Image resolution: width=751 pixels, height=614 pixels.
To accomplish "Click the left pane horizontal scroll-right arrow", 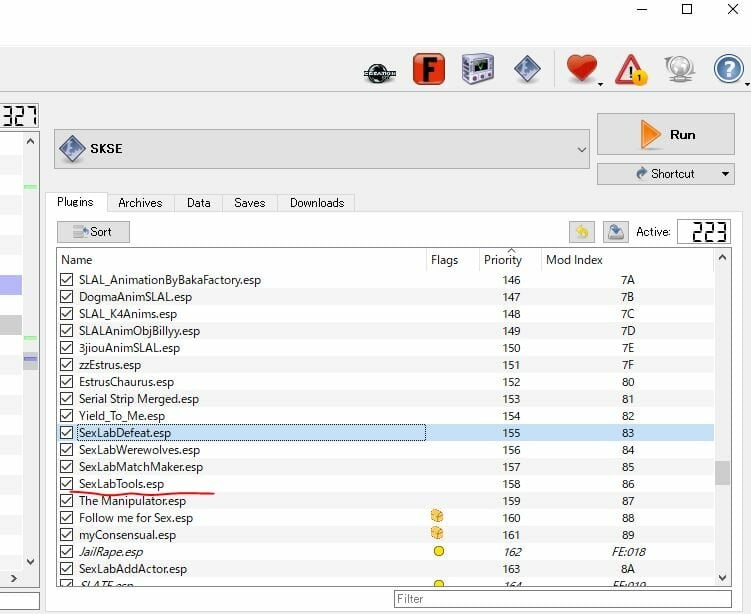I will click(14, 579).
